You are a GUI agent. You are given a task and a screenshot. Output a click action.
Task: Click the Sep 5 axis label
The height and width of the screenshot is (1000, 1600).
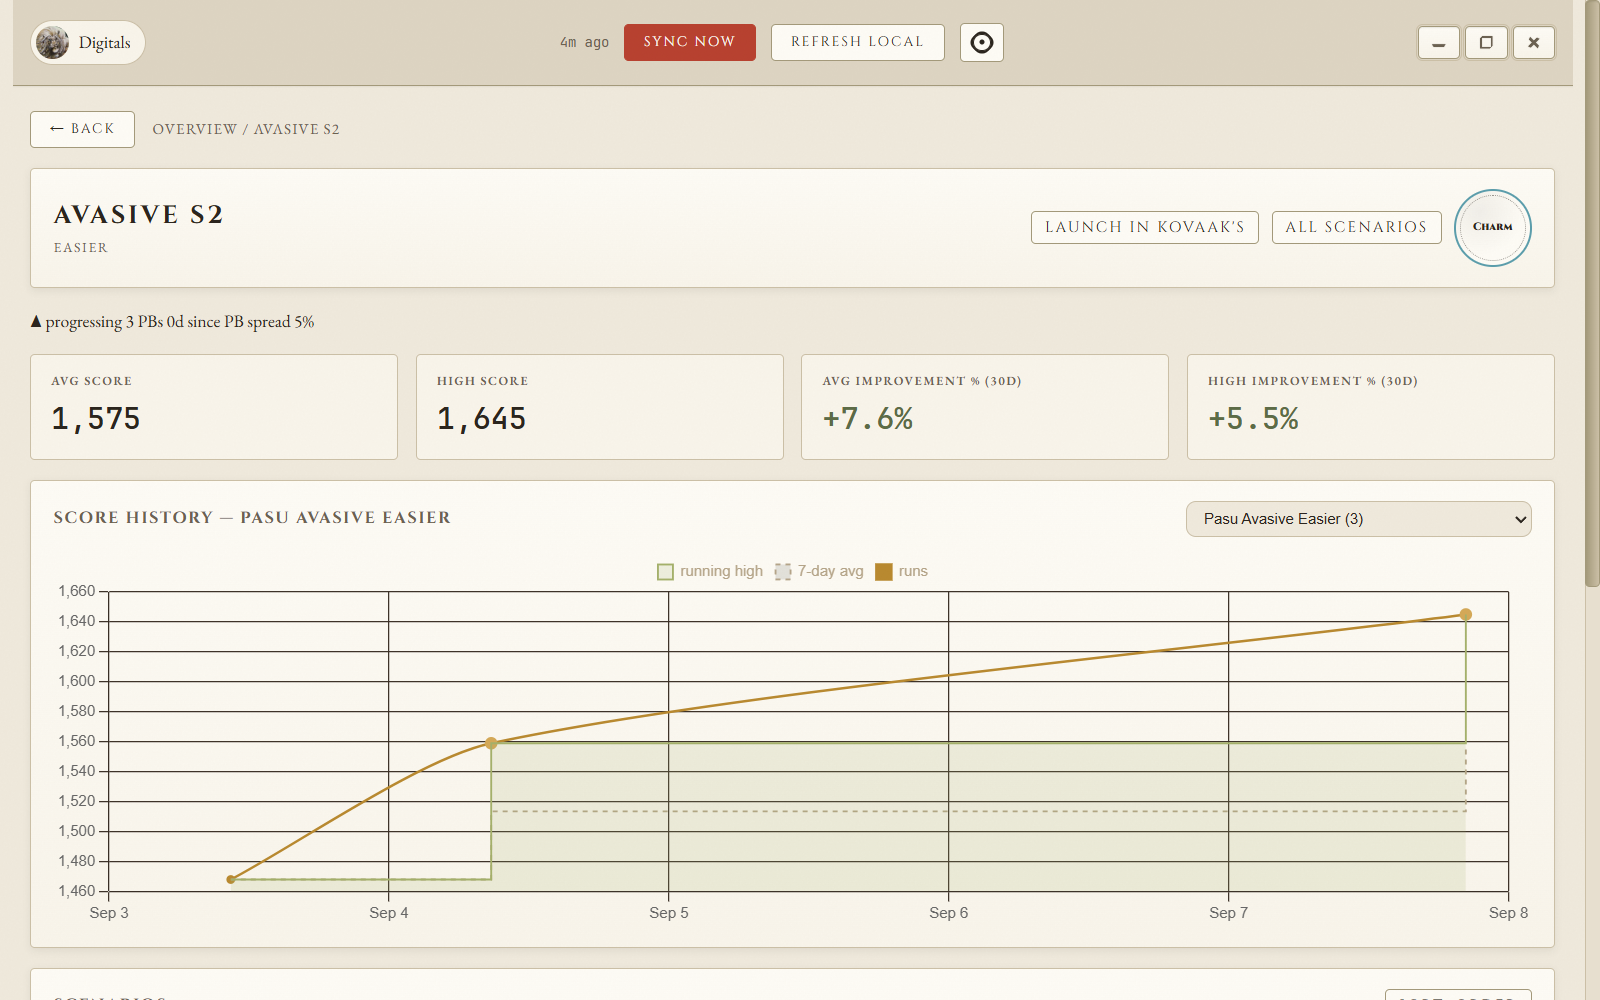[669, 913]
